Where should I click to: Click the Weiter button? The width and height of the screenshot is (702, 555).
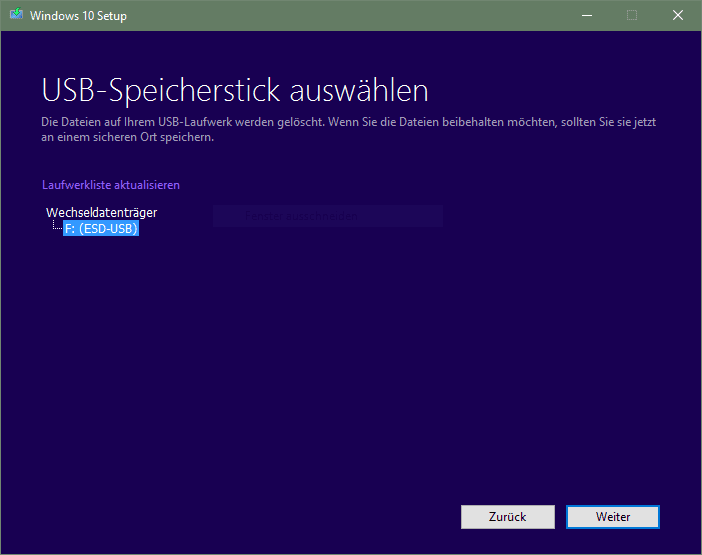(612, 517)
